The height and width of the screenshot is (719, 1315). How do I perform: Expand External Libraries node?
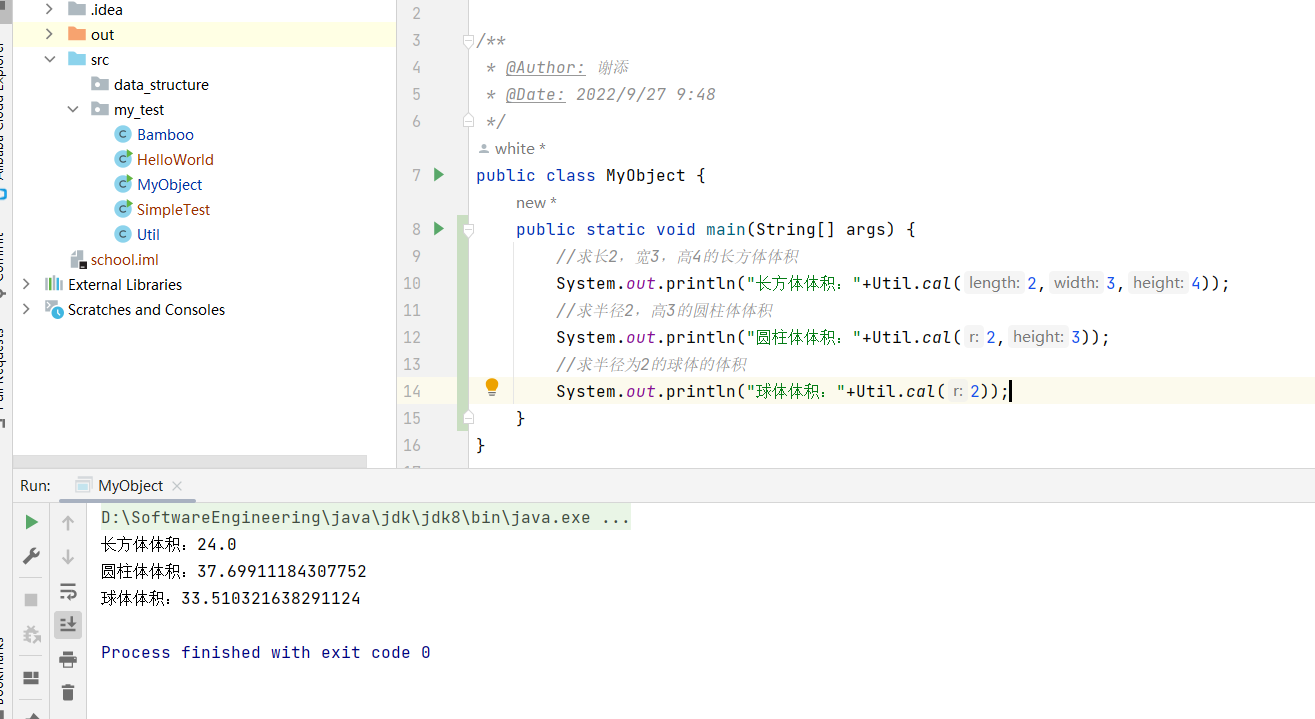[x=26, y=284]
